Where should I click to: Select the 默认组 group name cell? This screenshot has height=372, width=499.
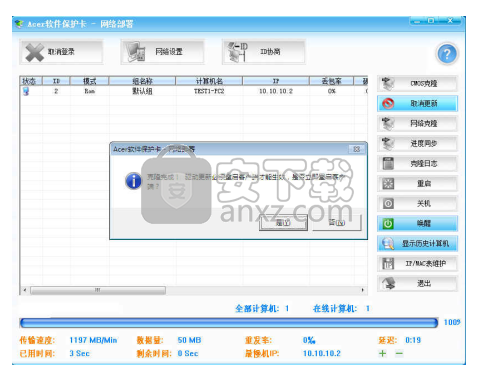pos(142,91)
